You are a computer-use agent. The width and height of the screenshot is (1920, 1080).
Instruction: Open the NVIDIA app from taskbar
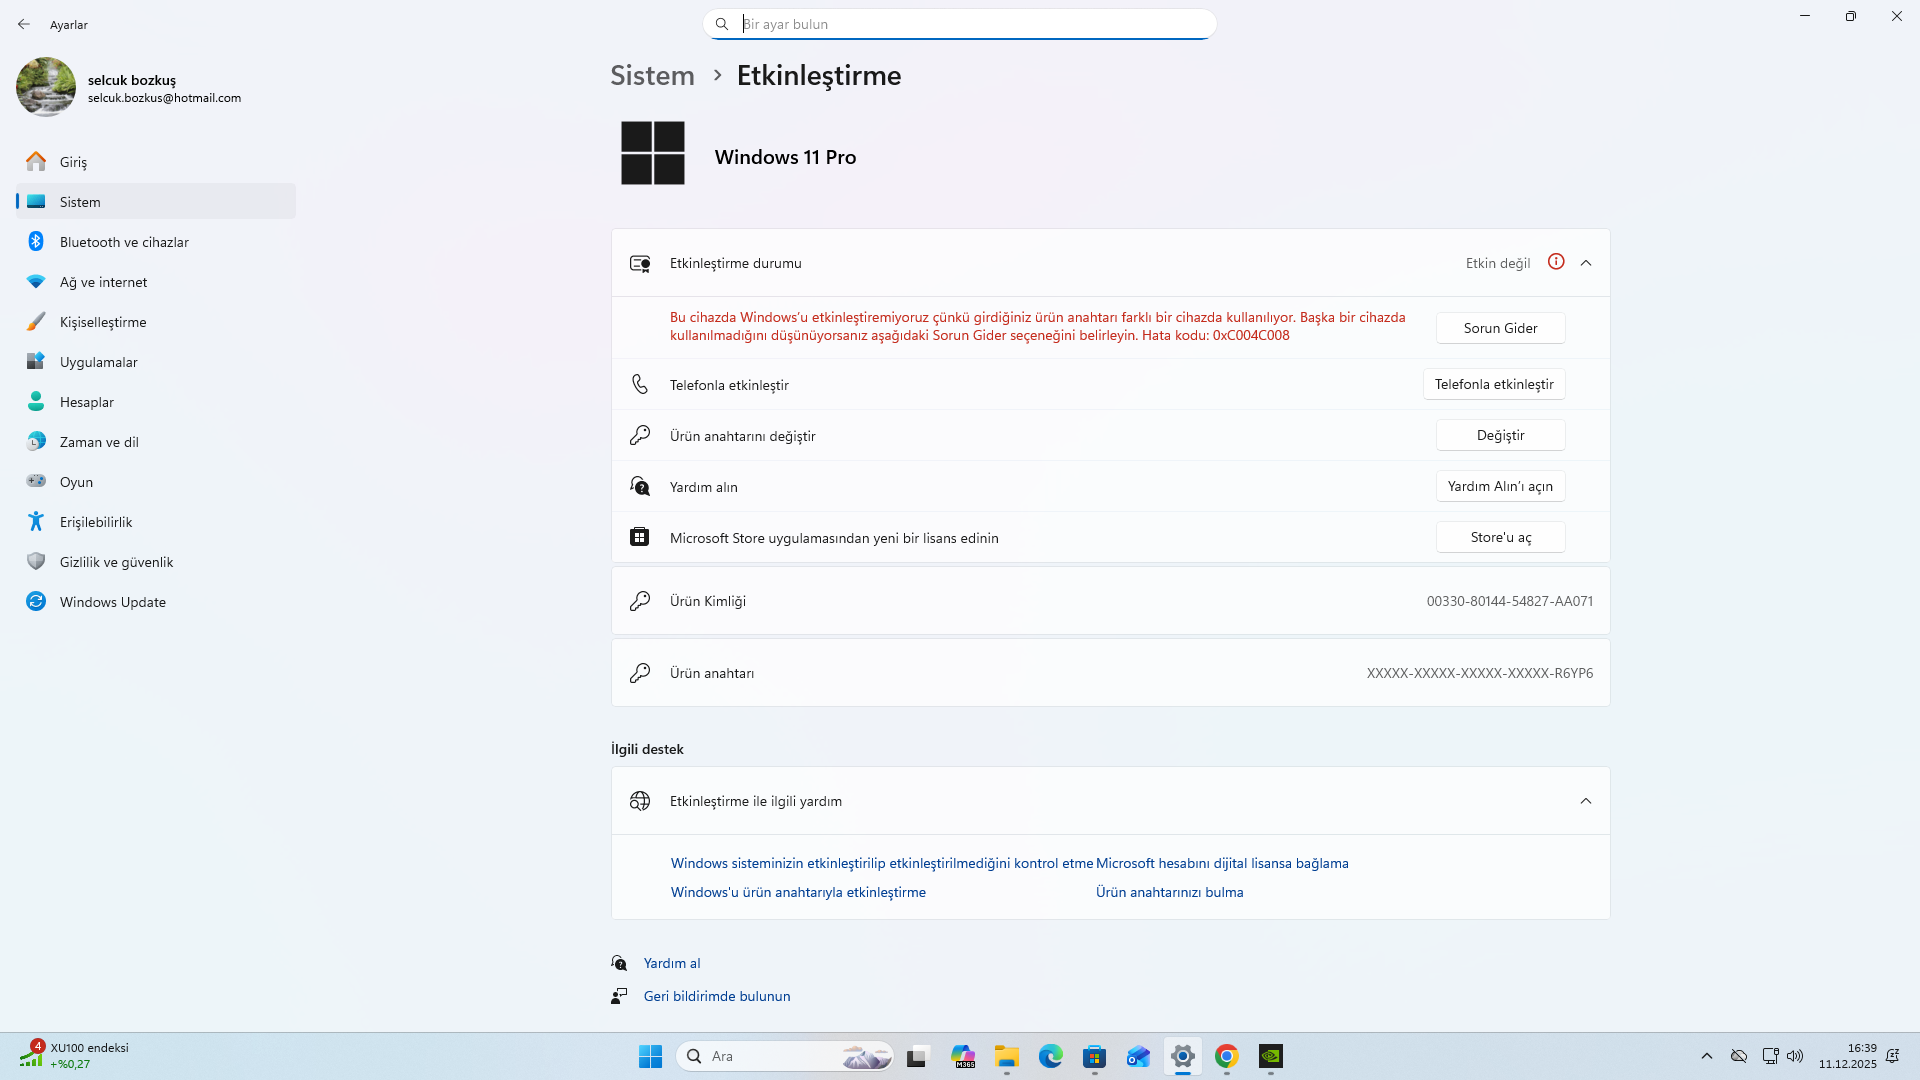click(1271, 1056)
